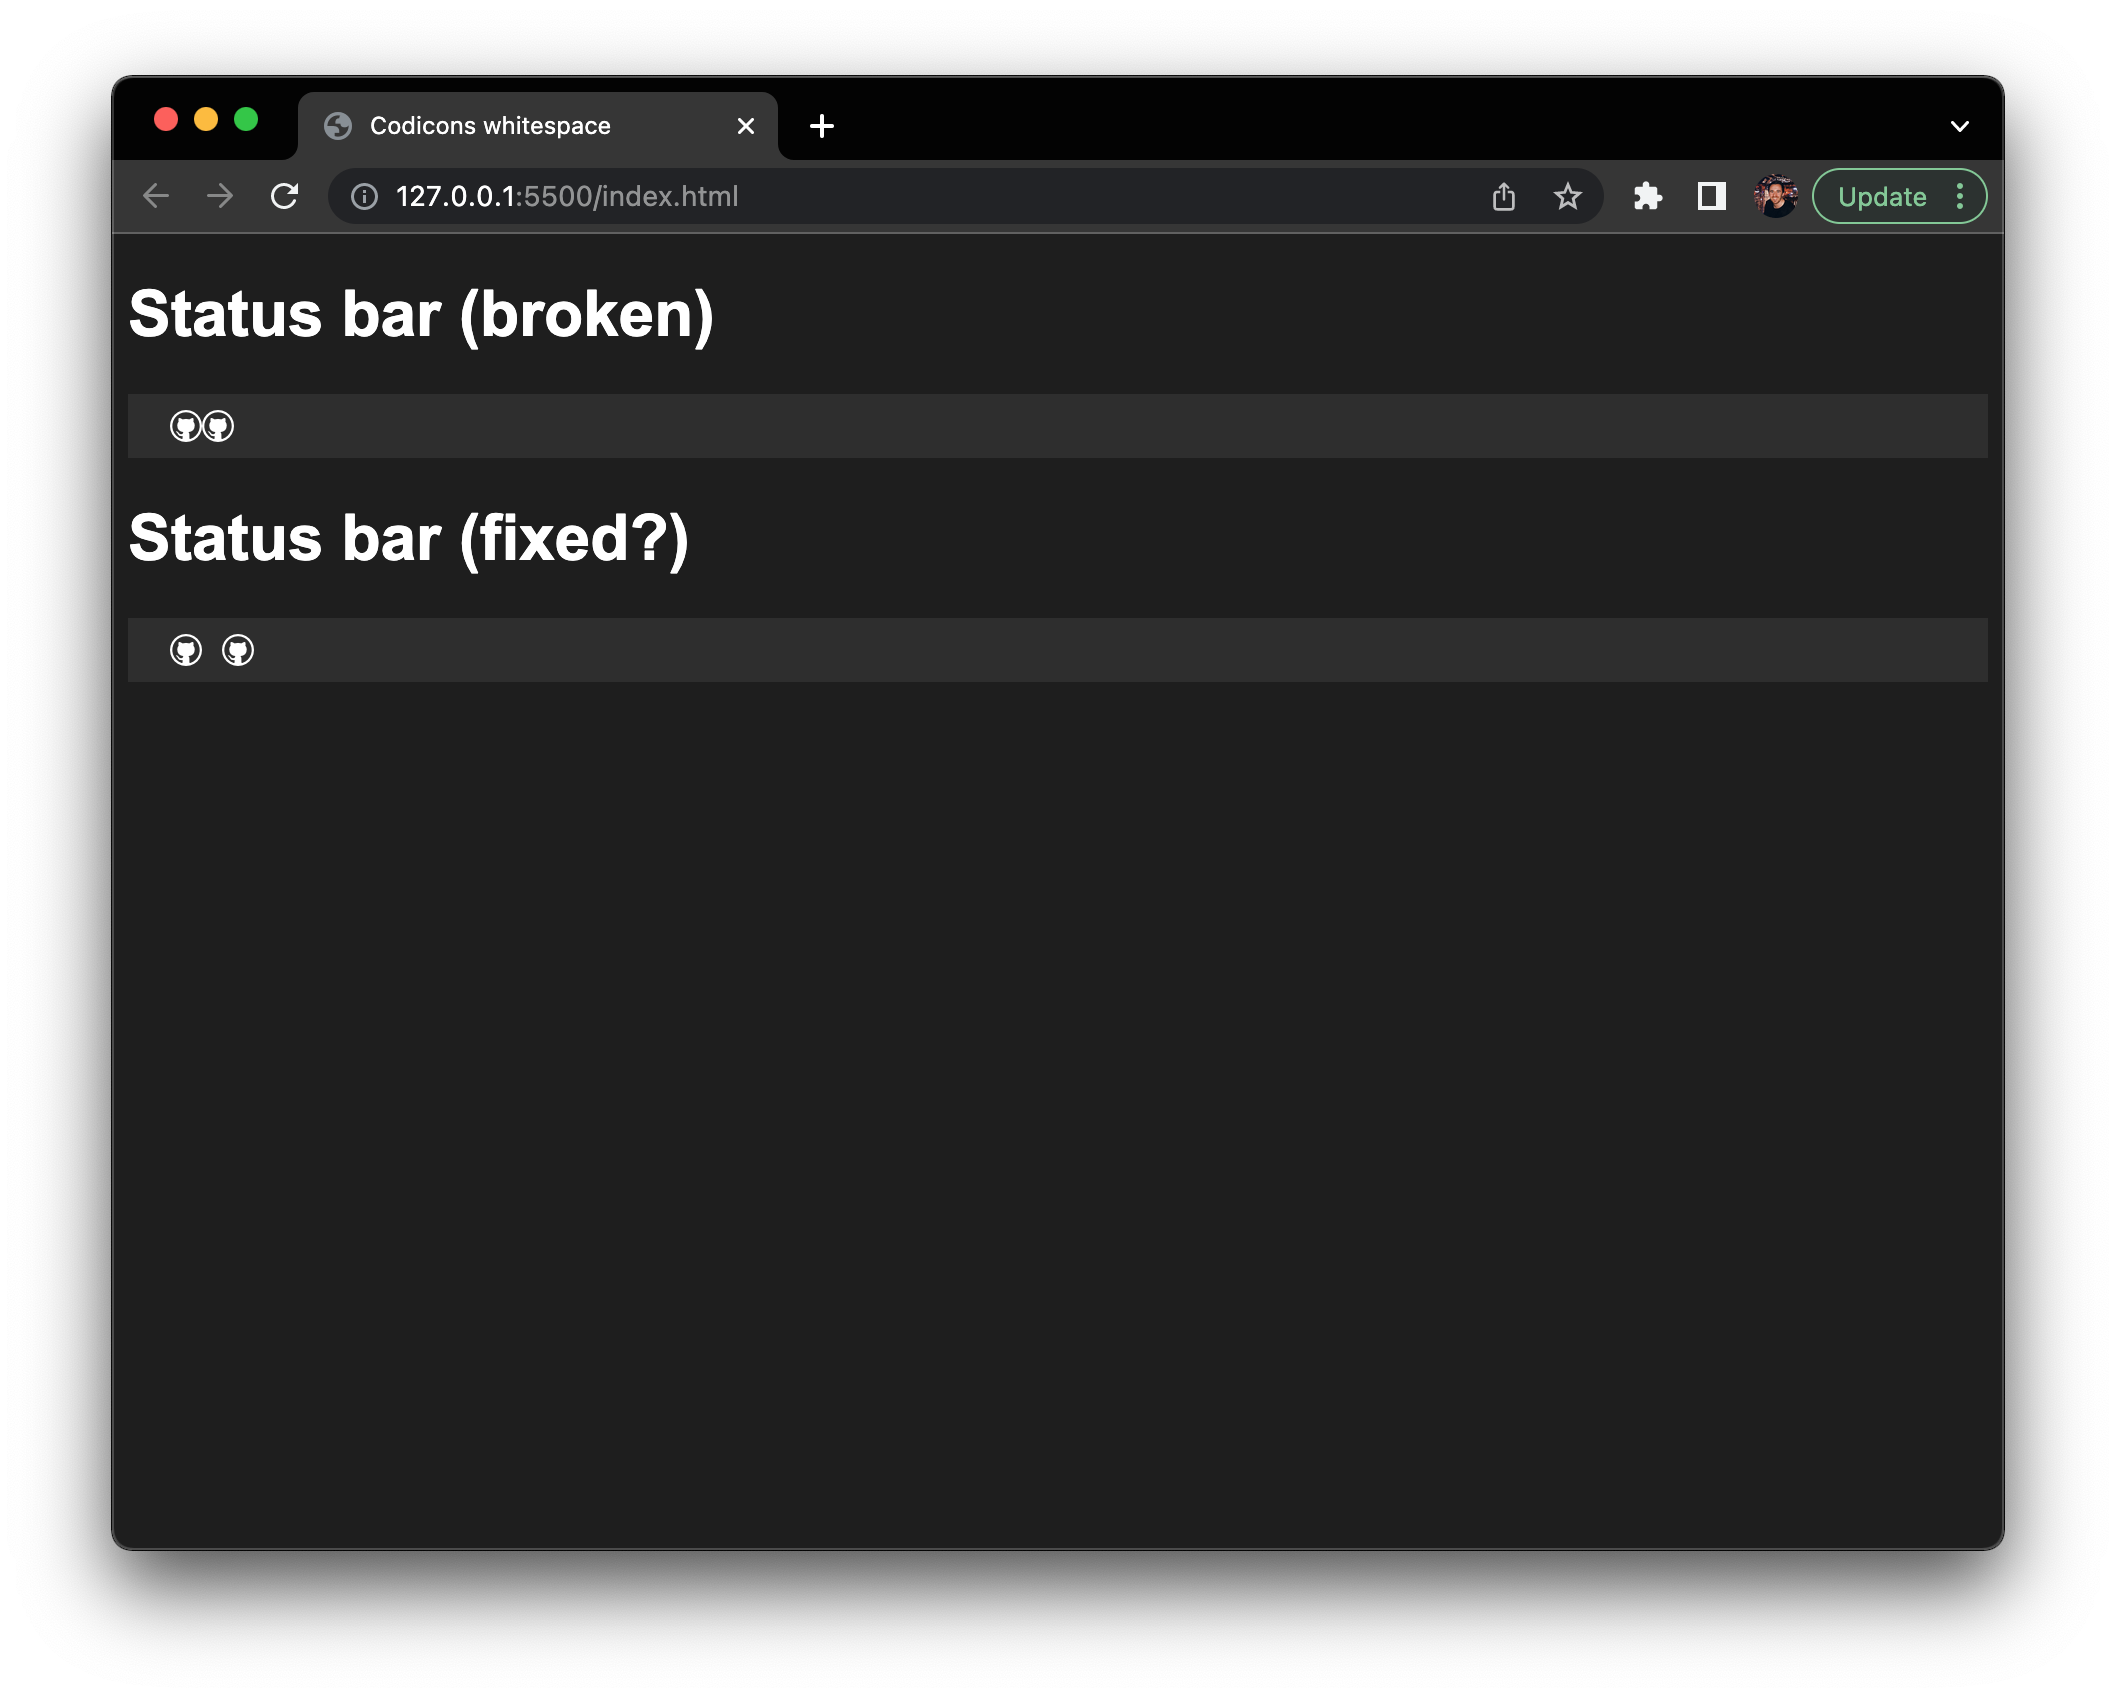Viewport: 2116px width, 1698px height.
Task: Click the Update button
Action: [x=1881, y=197]
